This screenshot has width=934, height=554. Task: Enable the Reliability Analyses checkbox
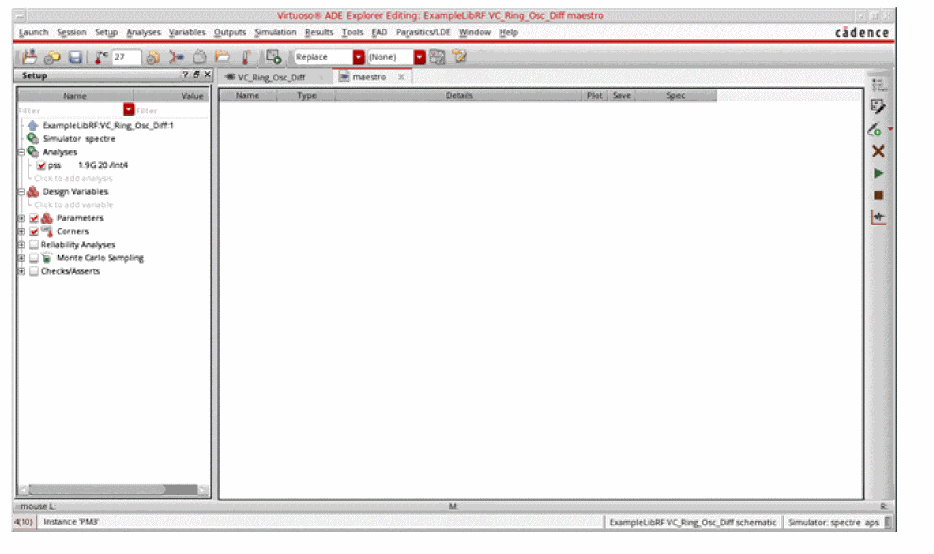click(34, 244)
